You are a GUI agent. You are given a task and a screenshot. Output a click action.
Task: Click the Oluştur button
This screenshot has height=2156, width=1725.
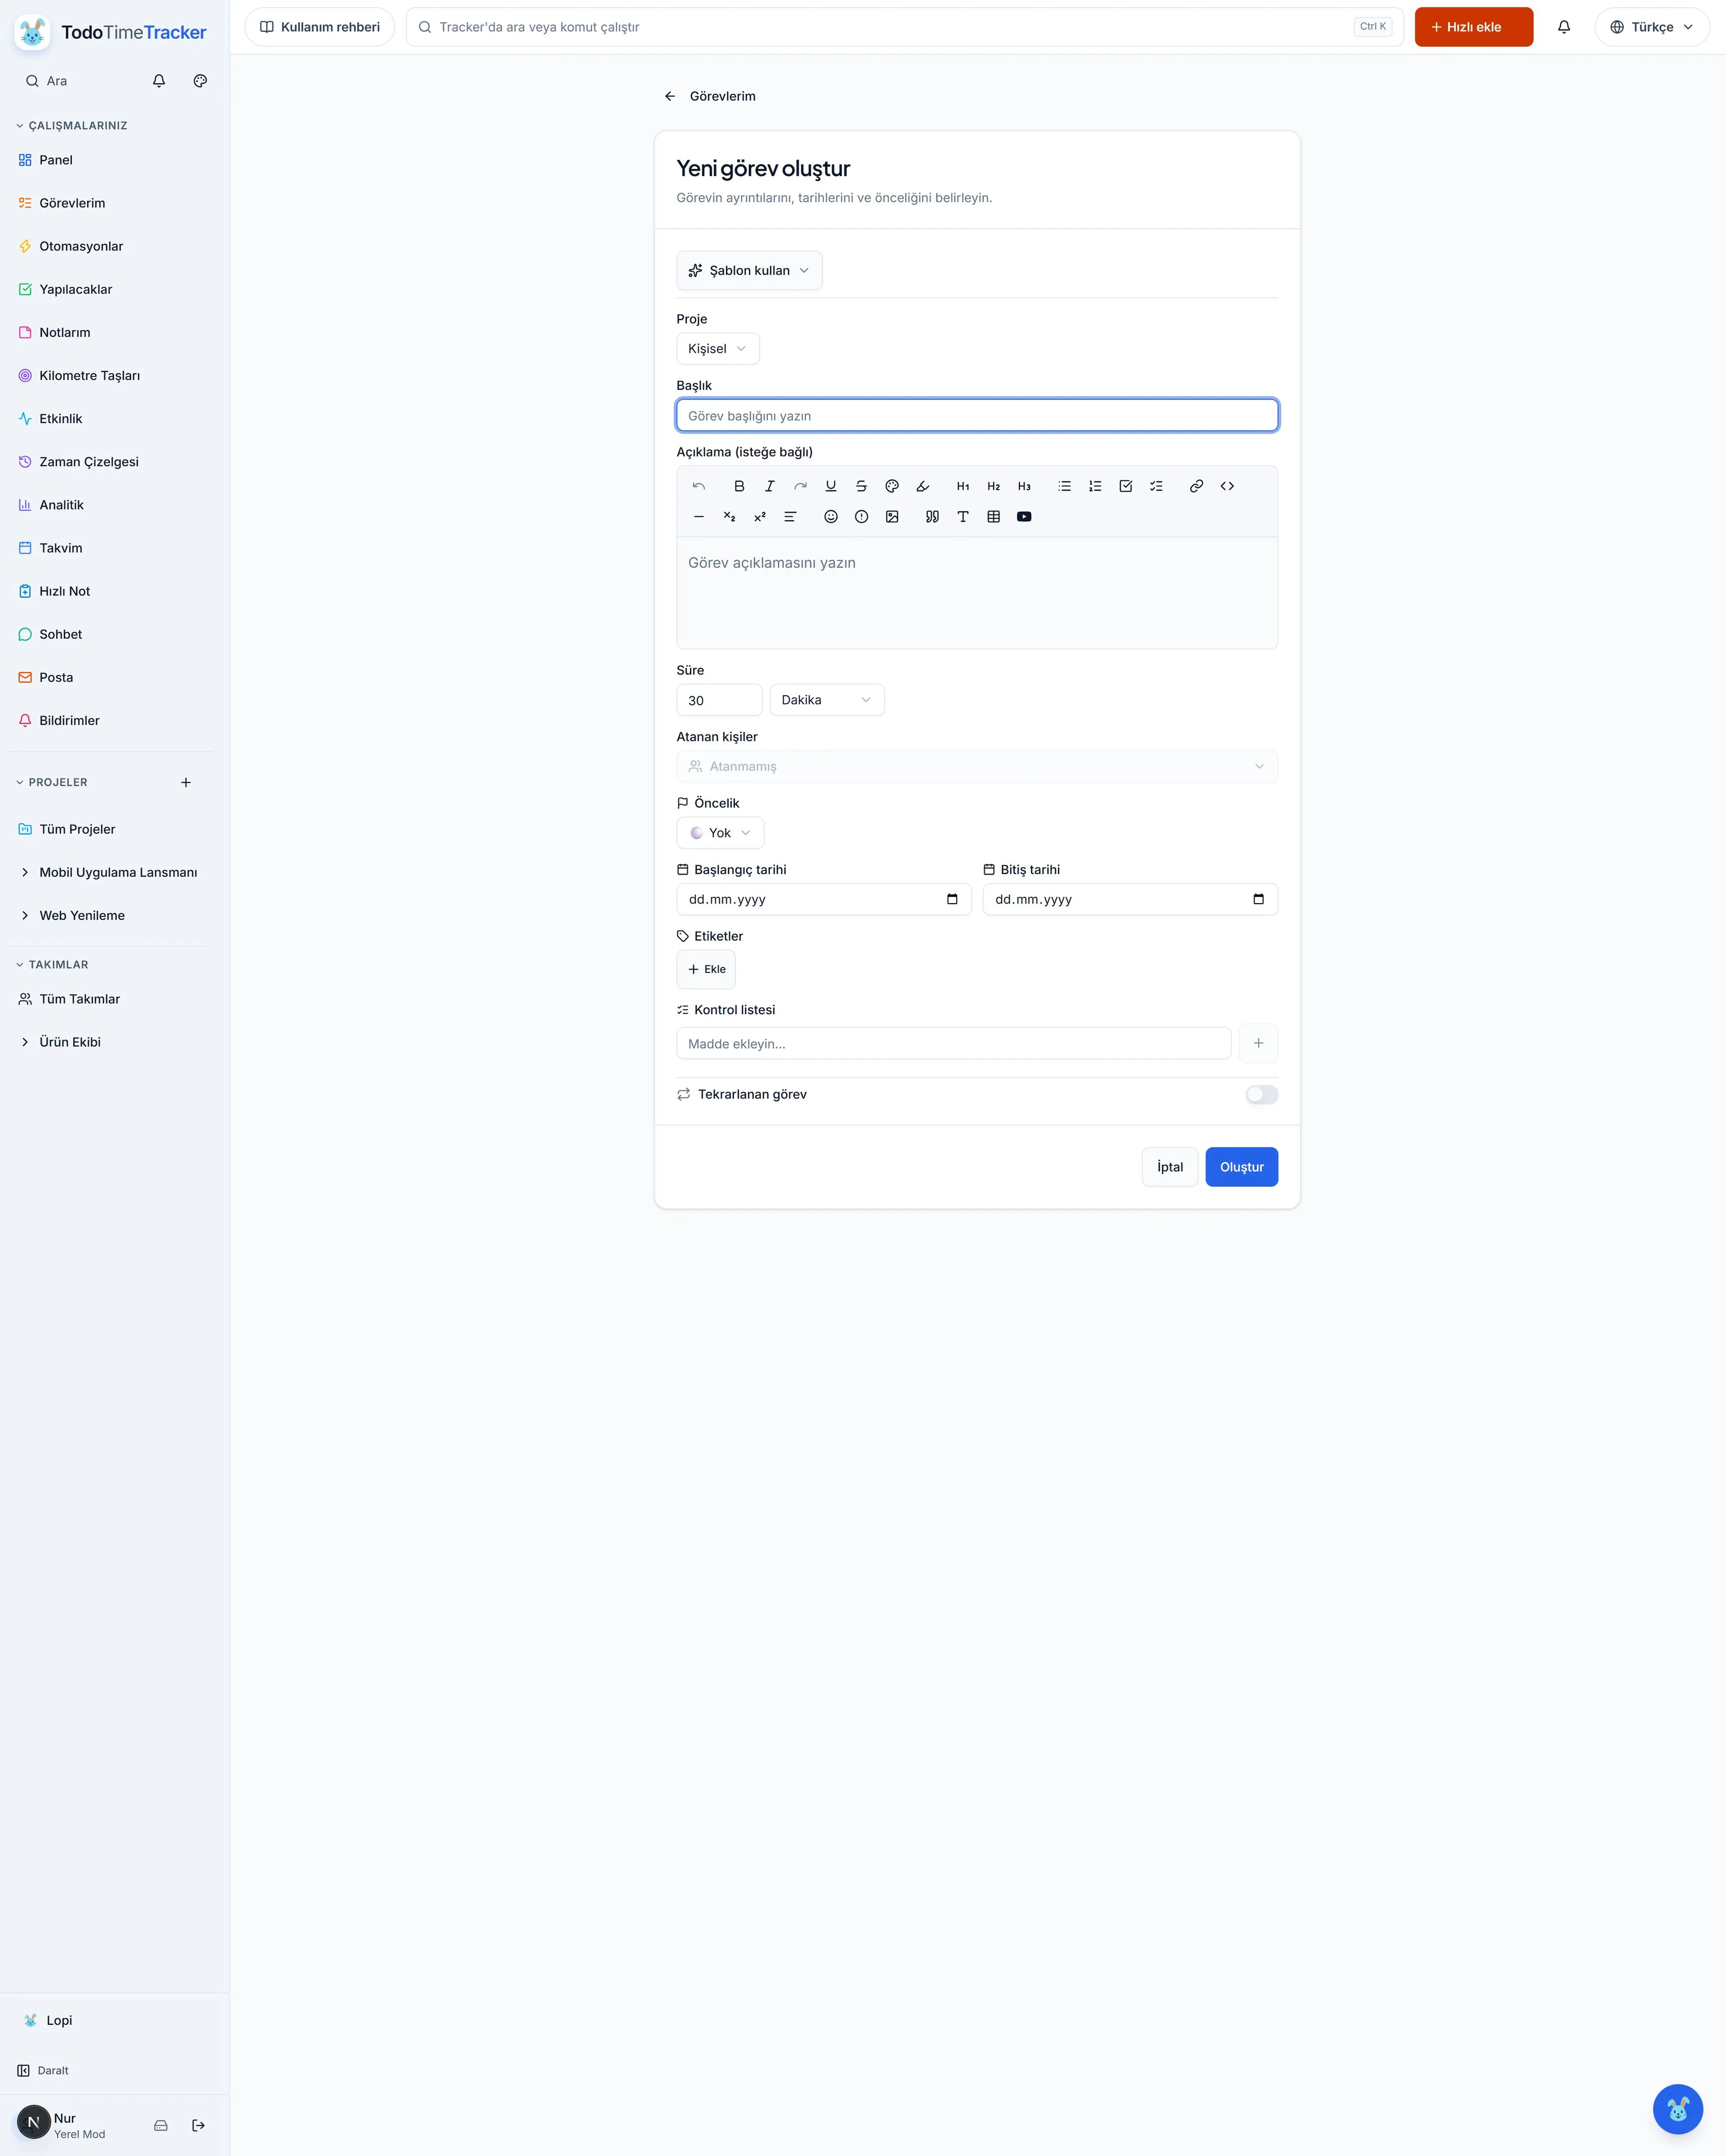point(1241,1167)
